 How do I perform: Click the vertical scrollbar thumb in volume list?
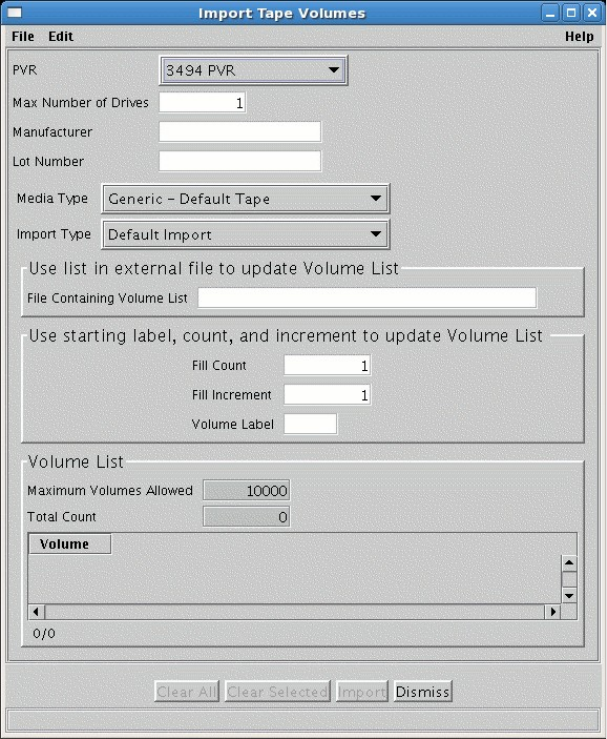(569, 579)
